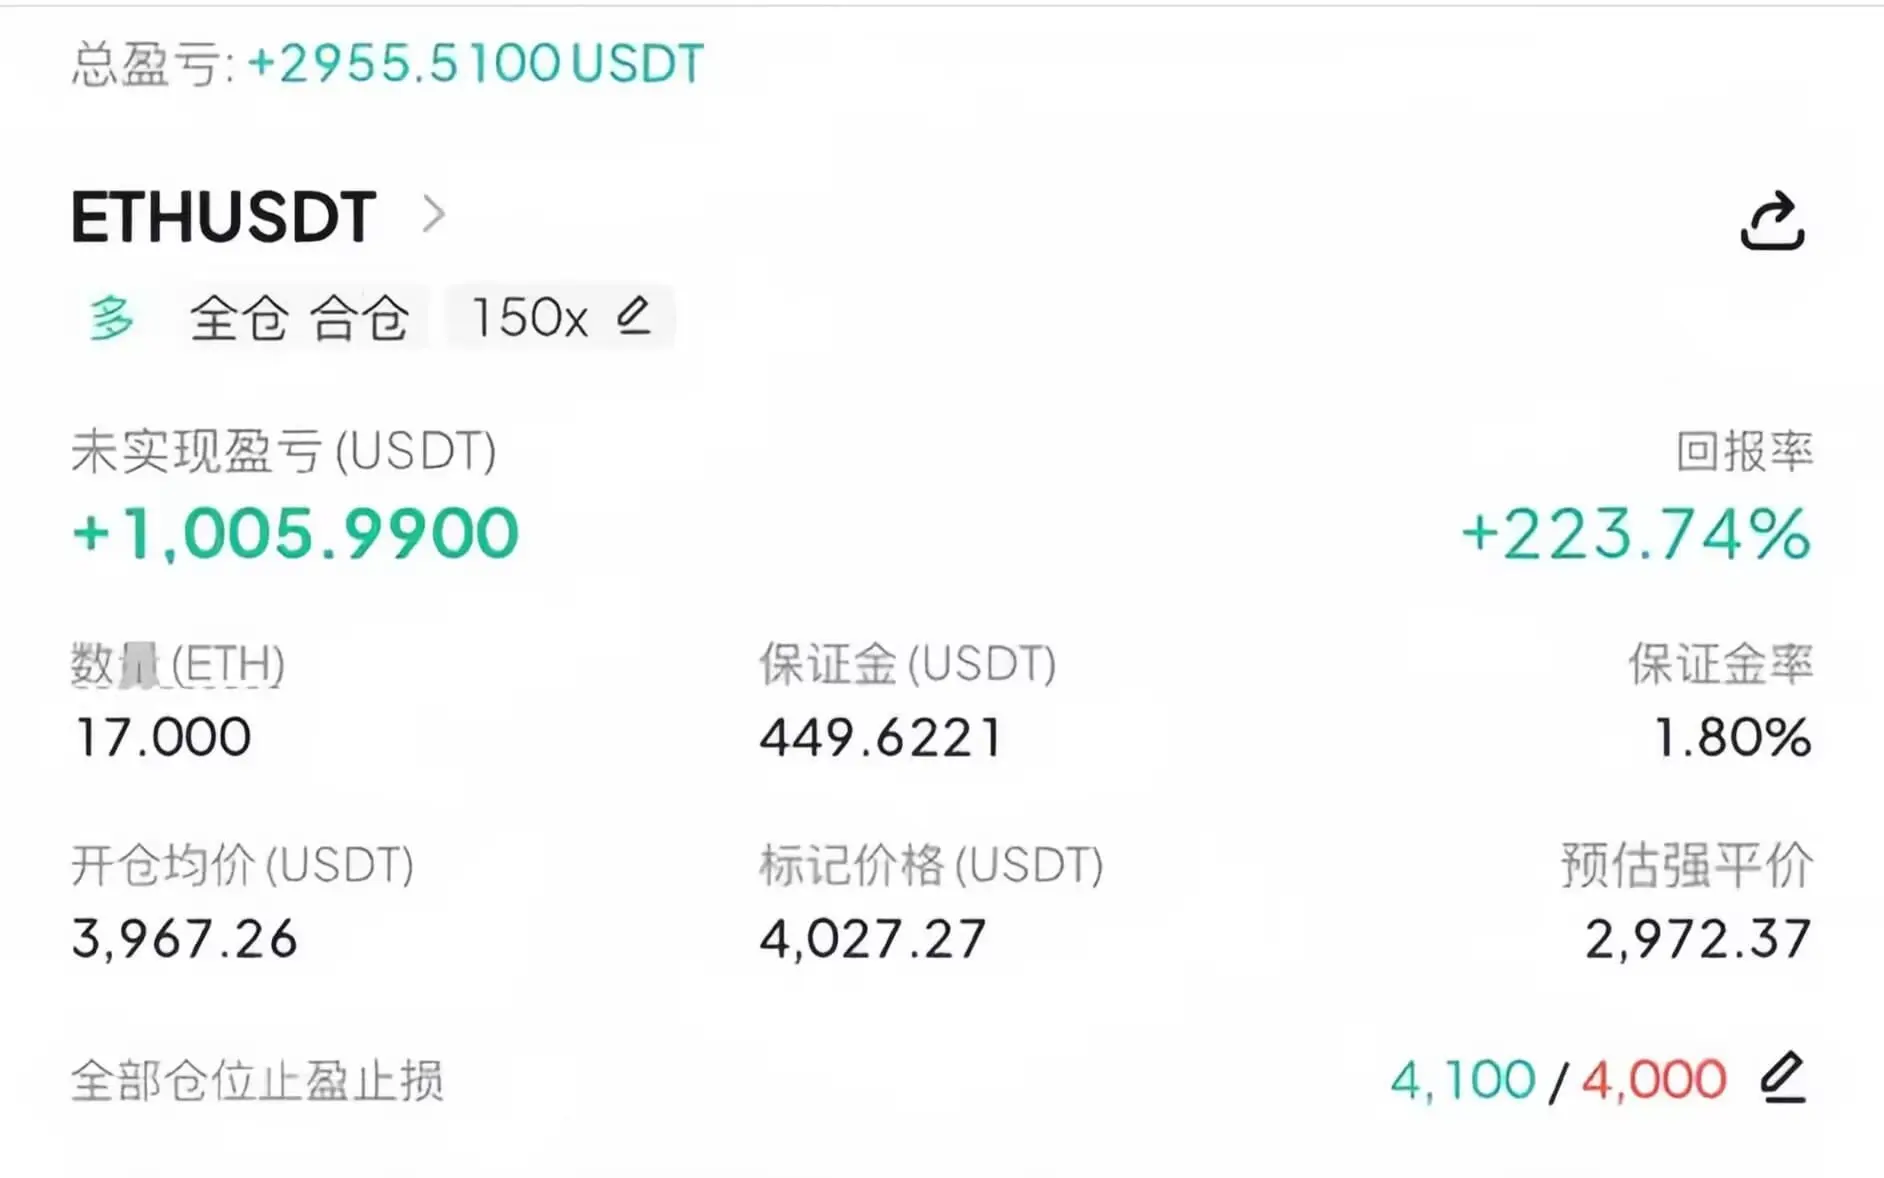Select the 4,100 take-profit price
The width and height of the screenshot is (1884, 1178).
click(x=1462, y=1080)
